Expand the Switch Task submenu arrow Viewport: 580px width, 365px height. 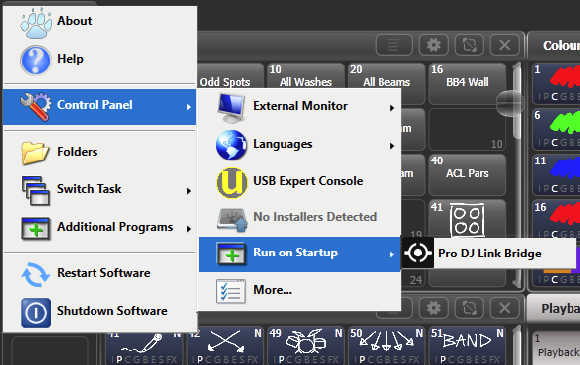(189, 191)
